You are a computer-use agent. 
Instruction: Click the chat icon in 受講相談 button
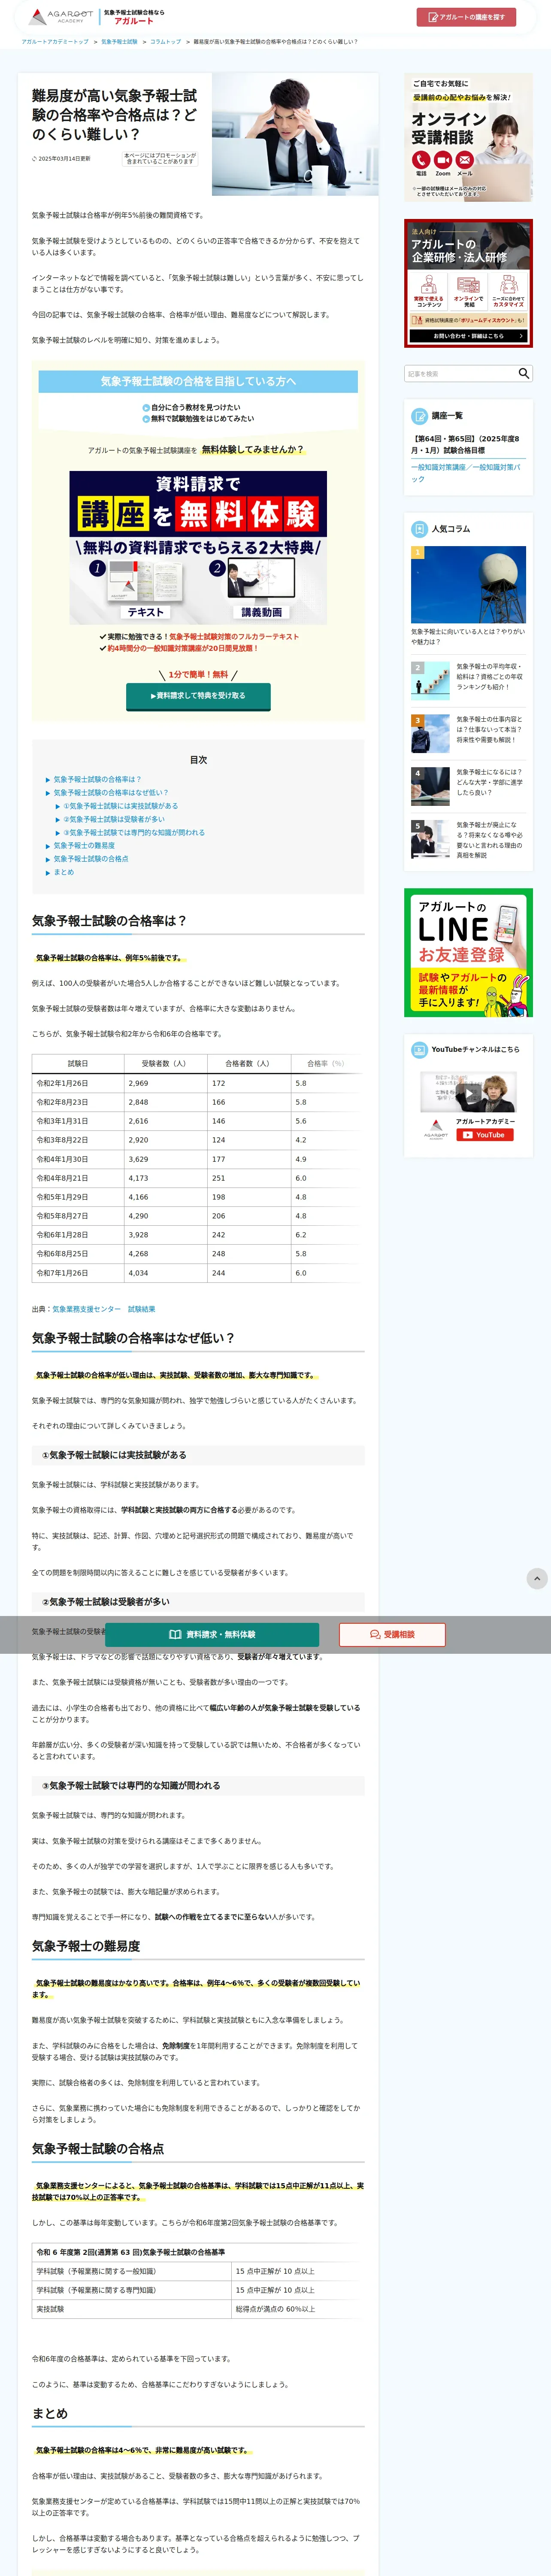coord(375,1635)
